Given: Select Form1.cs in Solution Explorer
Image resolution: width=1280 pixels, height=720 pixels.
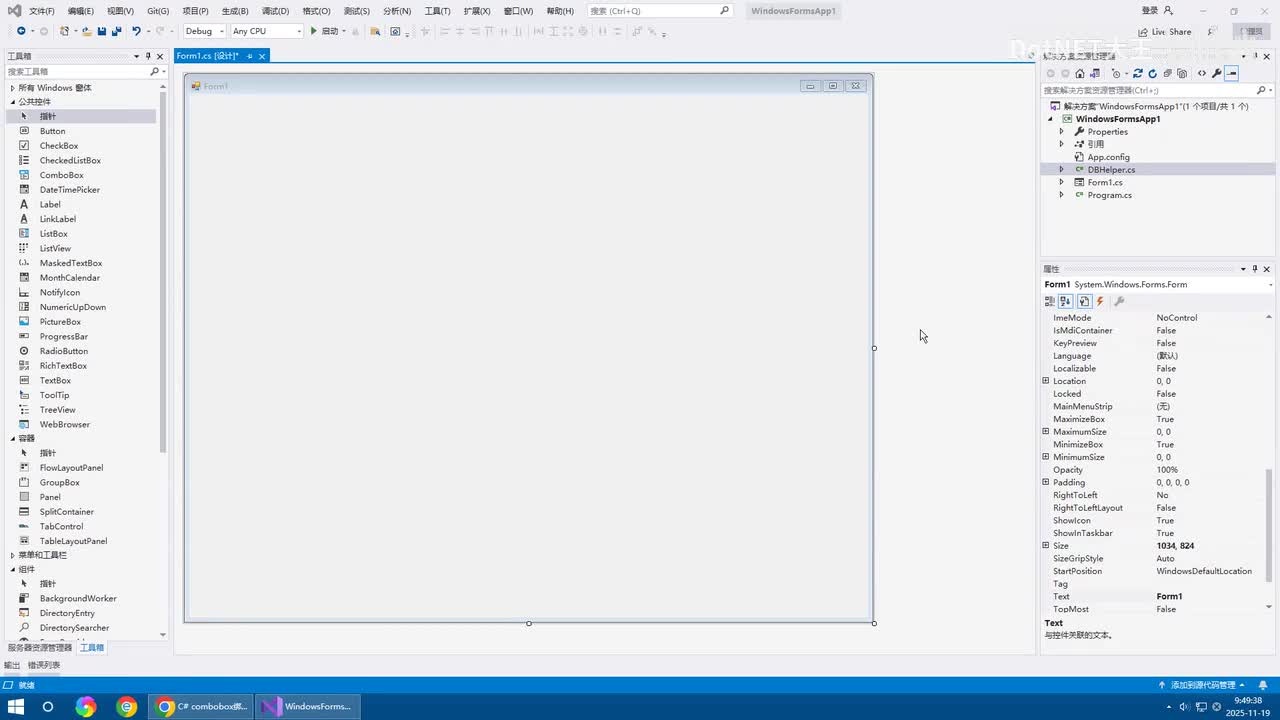Looking at the screenshot, I should click(1105, 183).
